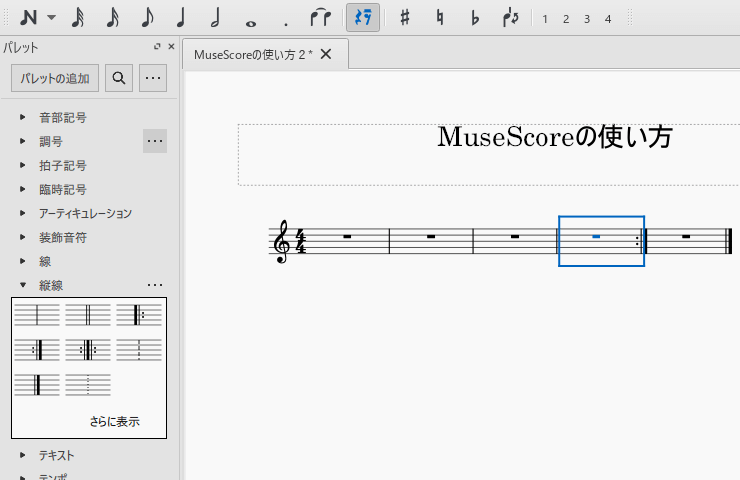This screenshot has height=480, width=740.
Task: Select the rest in fifth measure
Action: [686, 236]
